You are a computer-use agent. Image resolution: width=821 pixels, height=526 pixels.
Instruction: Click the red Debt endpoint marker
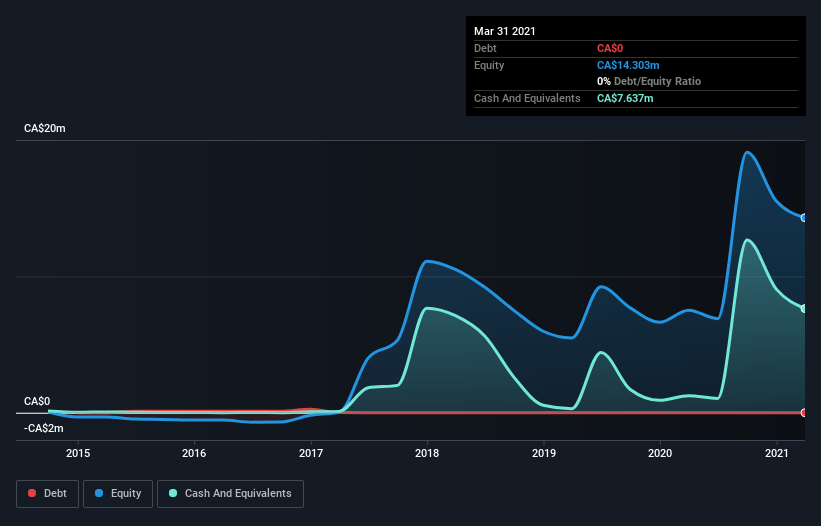tap(804, 412)
